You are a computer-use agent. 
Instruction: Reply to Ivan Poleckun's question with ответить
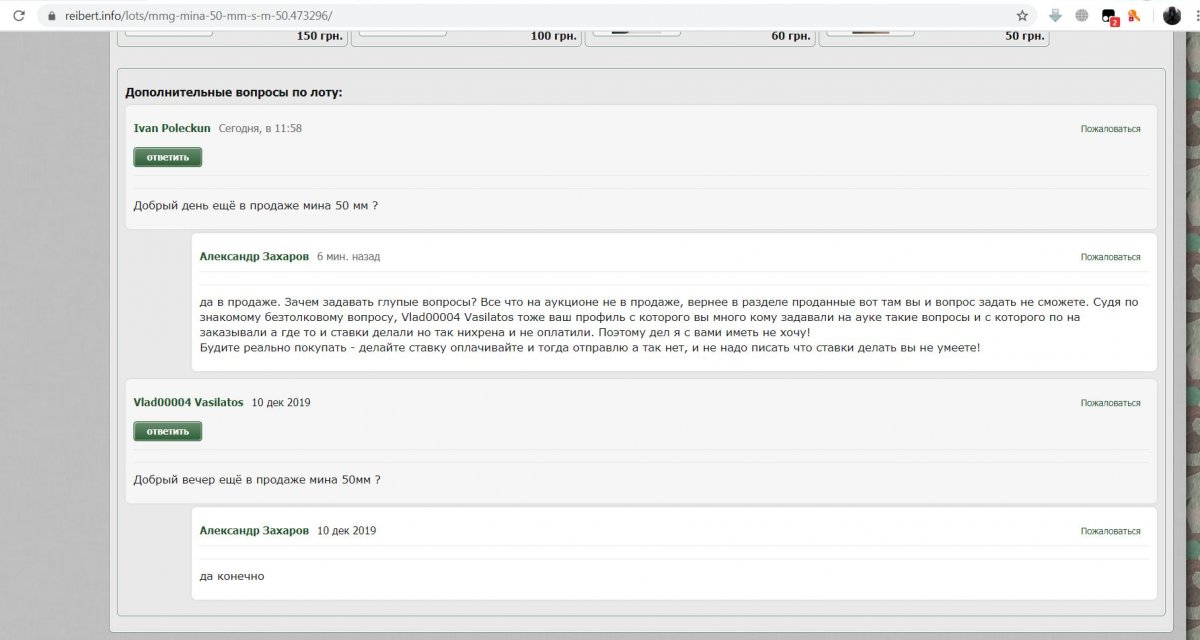pyautogui.click(x=168, y=157)
